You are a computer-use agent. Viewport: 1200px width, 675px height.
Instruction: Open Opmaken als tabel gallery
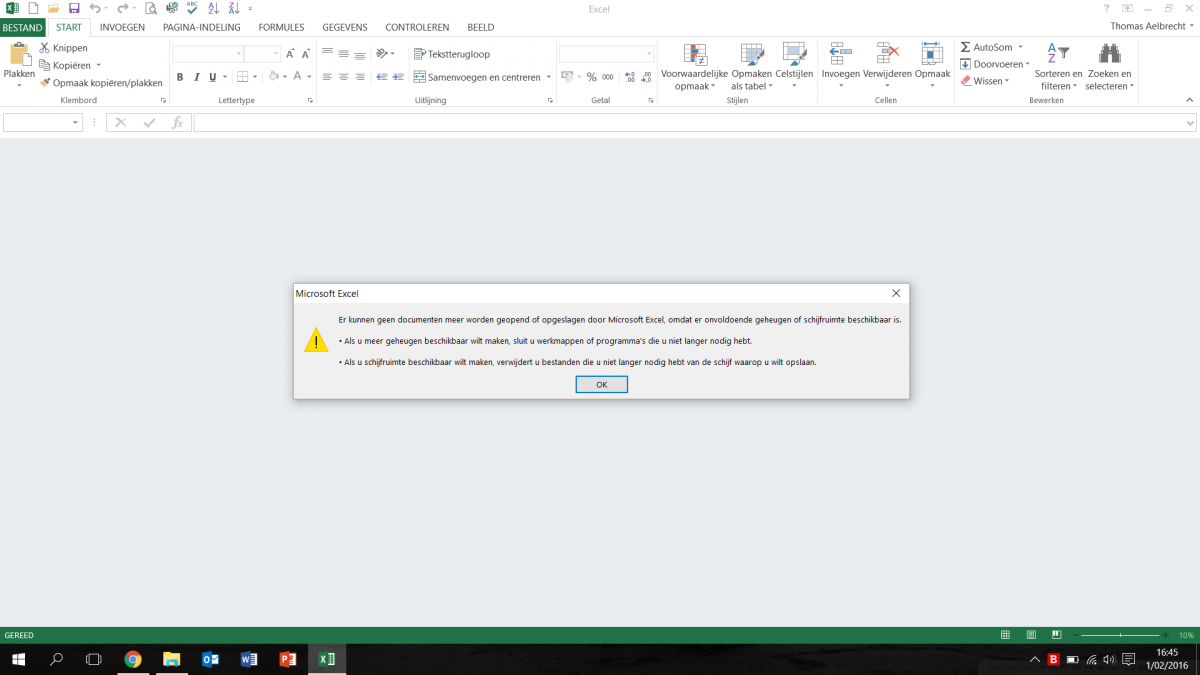(x=752, y=66)
